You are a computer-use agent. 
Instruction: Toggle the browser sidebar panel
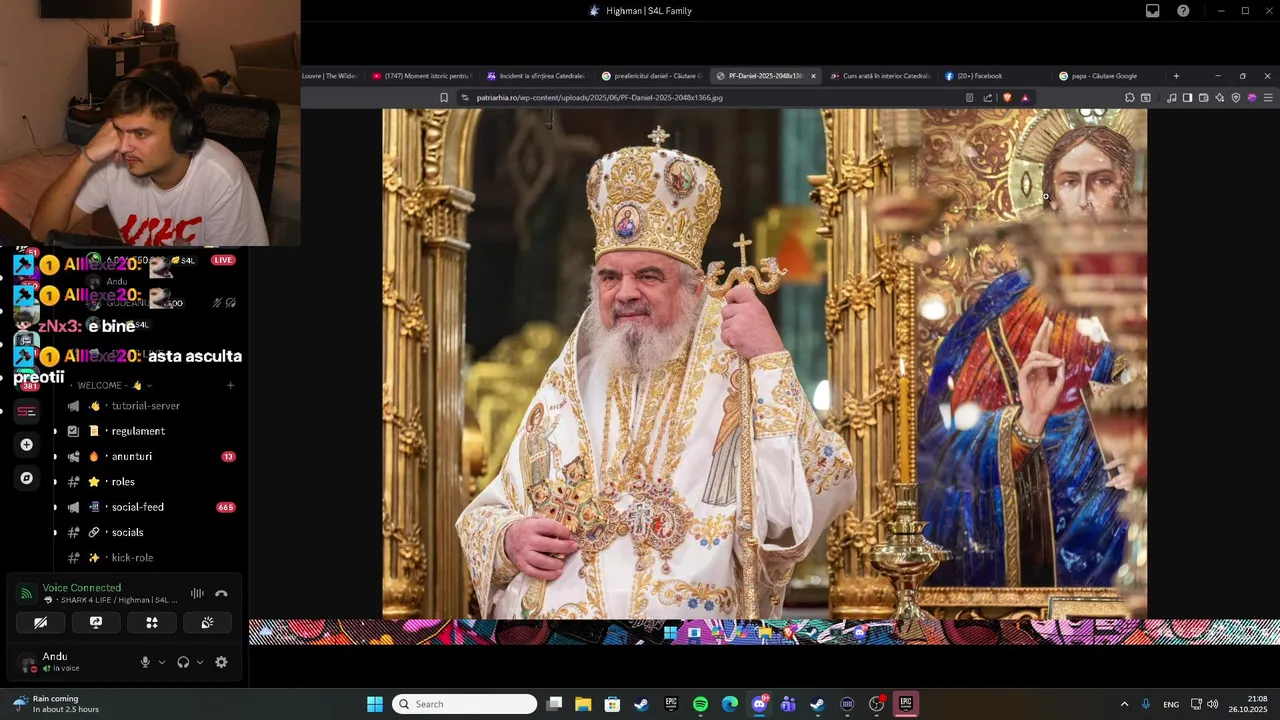(x=1187, y=98)
